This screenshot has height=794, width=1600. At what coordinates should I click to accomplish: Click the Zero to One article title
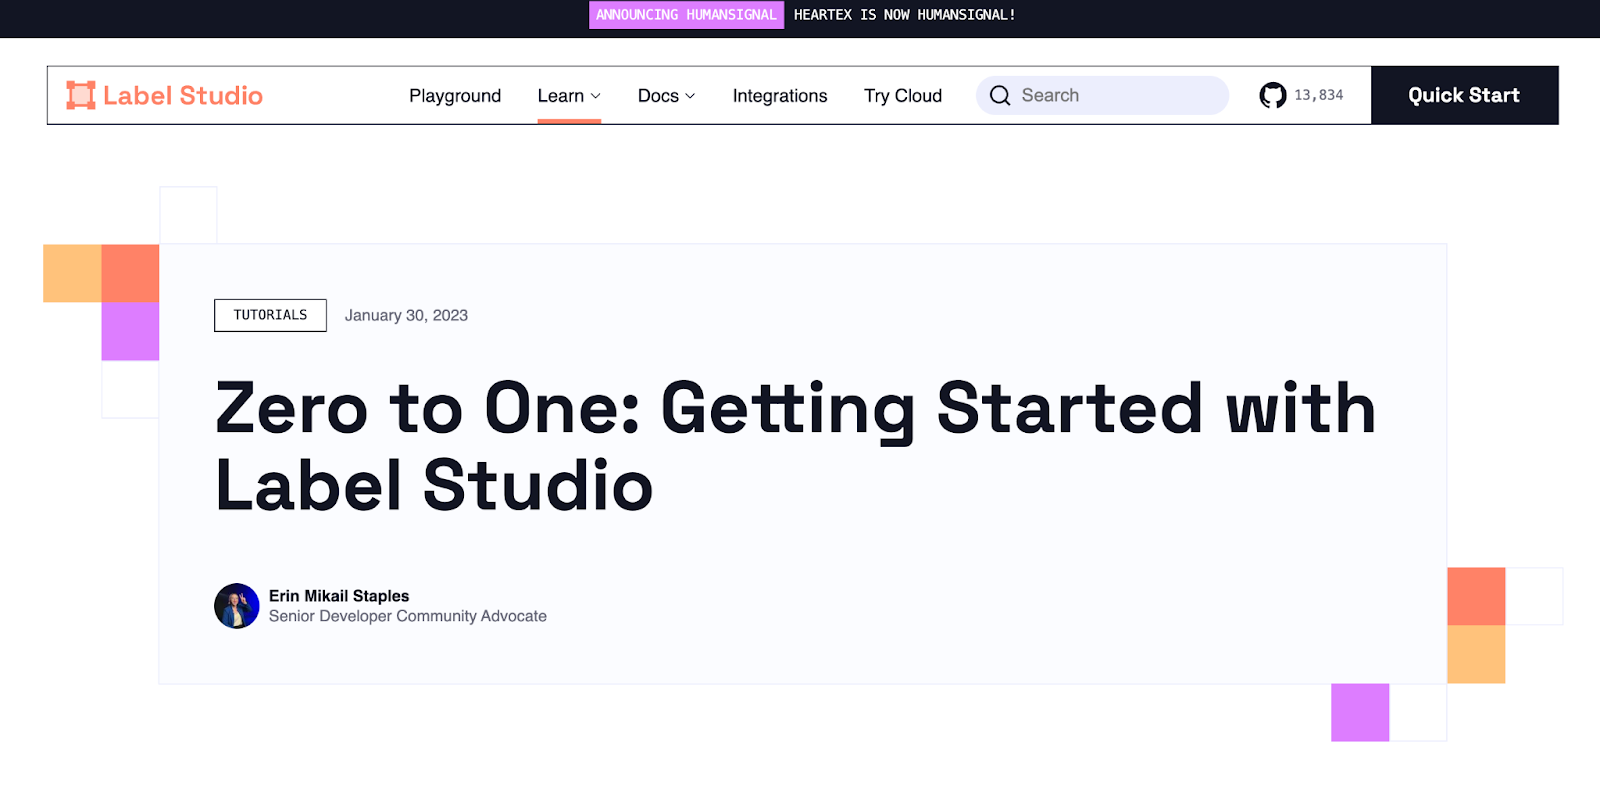795,446
